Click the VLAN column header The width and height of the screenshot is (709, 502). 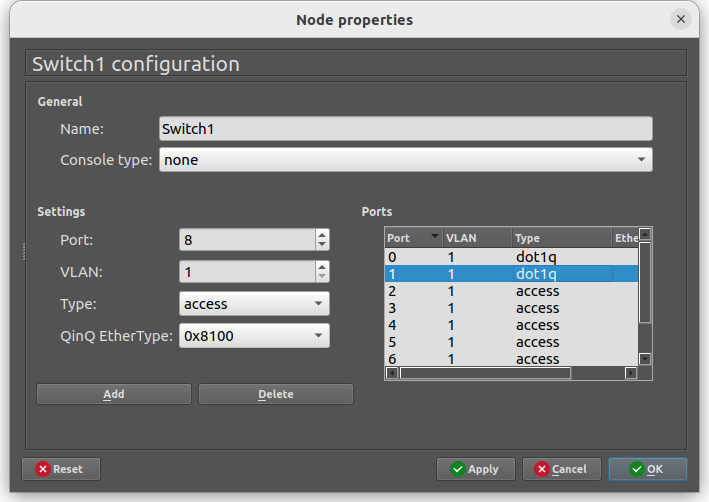click(x=477, y=238)
